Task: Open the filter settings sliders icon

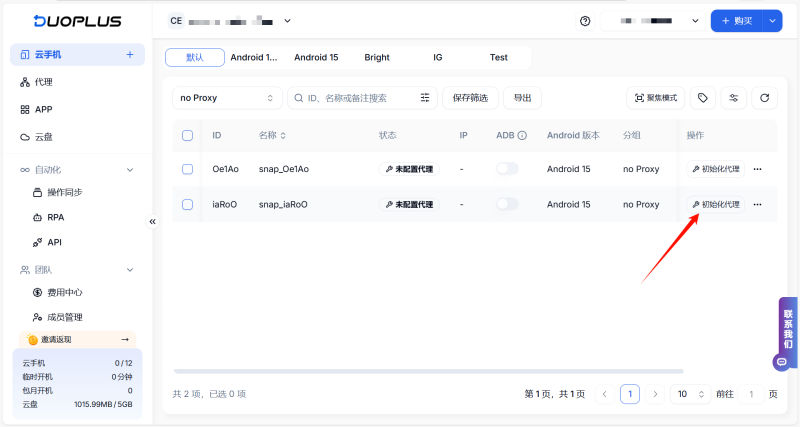Action: (734, 98)
